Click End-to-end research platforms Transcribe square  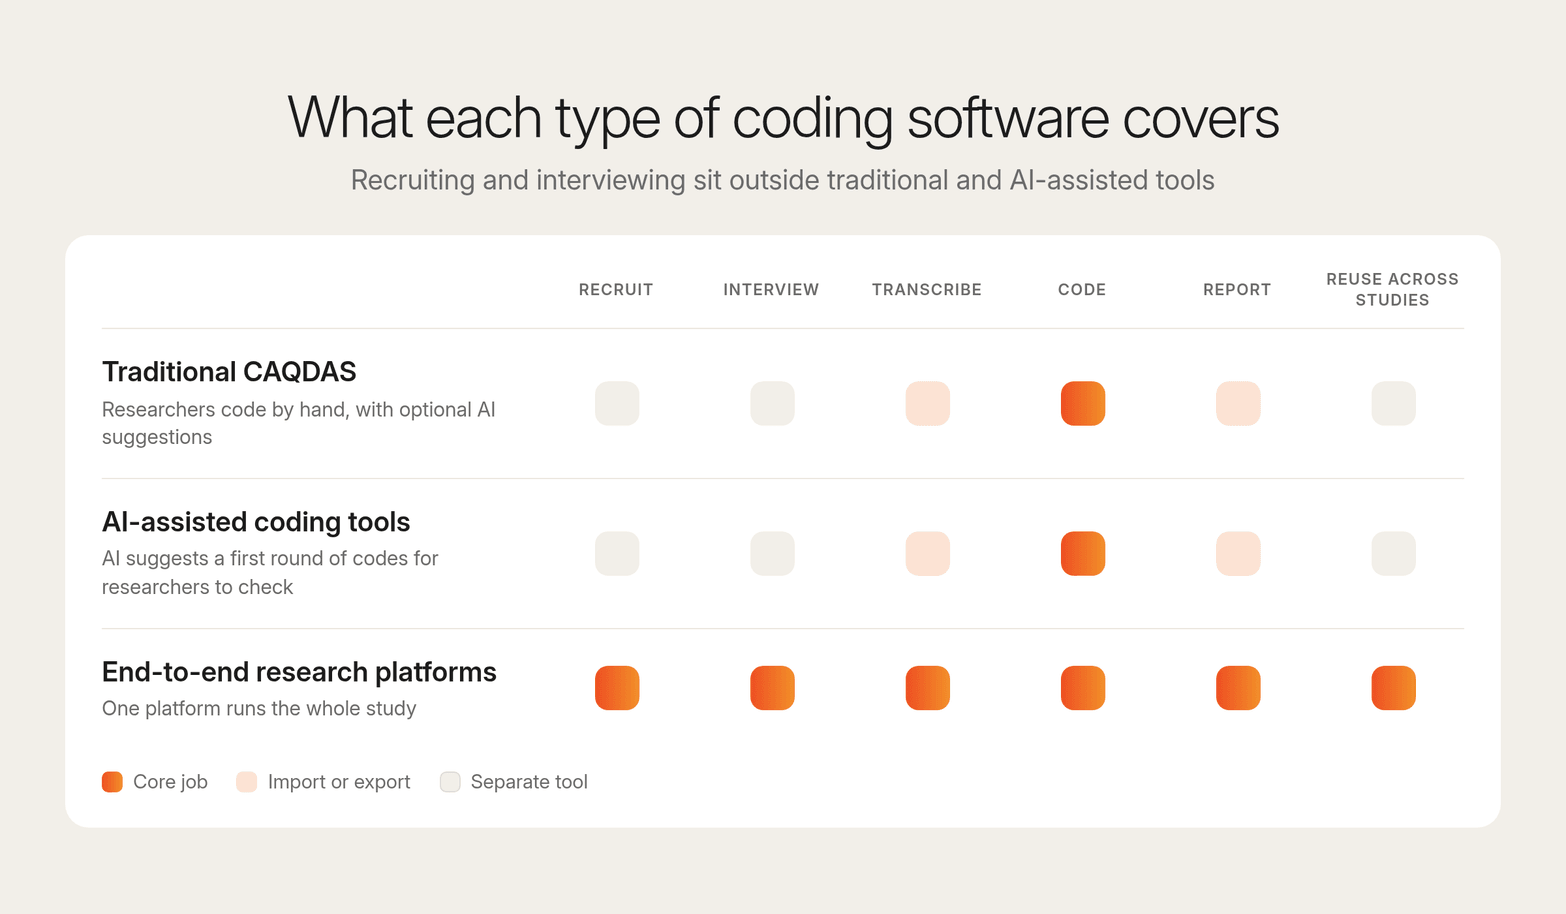927,688
